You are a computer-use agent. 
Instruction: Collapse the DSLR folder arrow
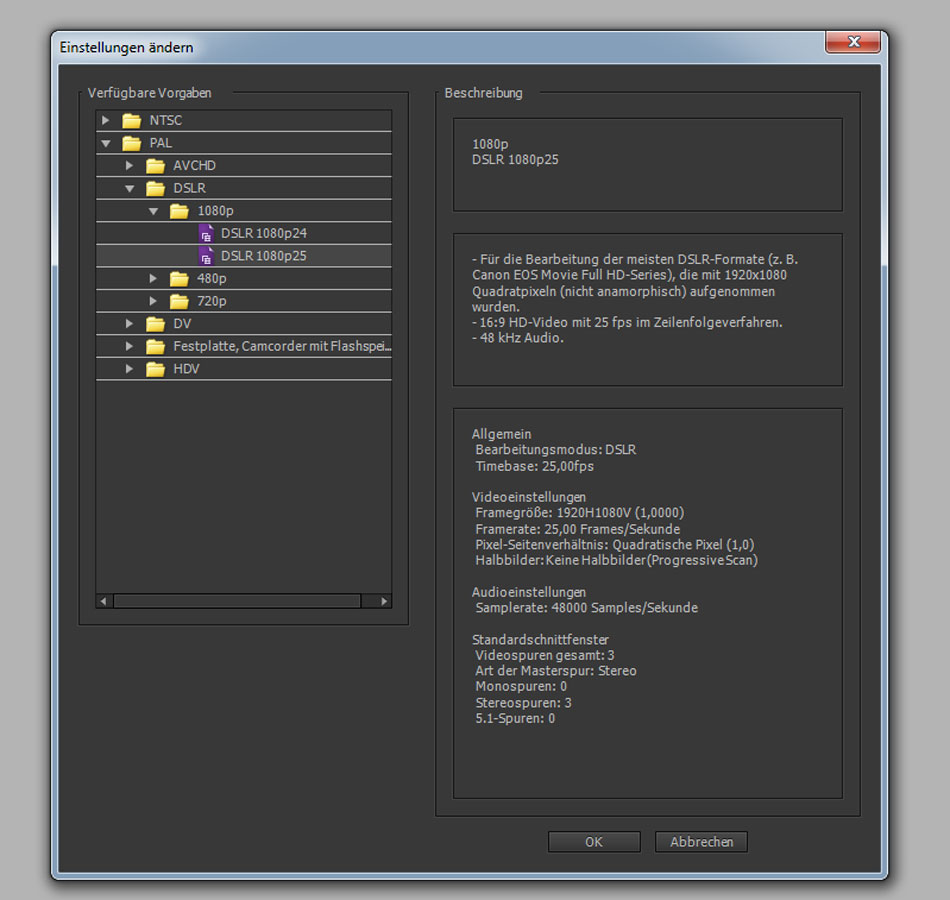pos(129,188)
